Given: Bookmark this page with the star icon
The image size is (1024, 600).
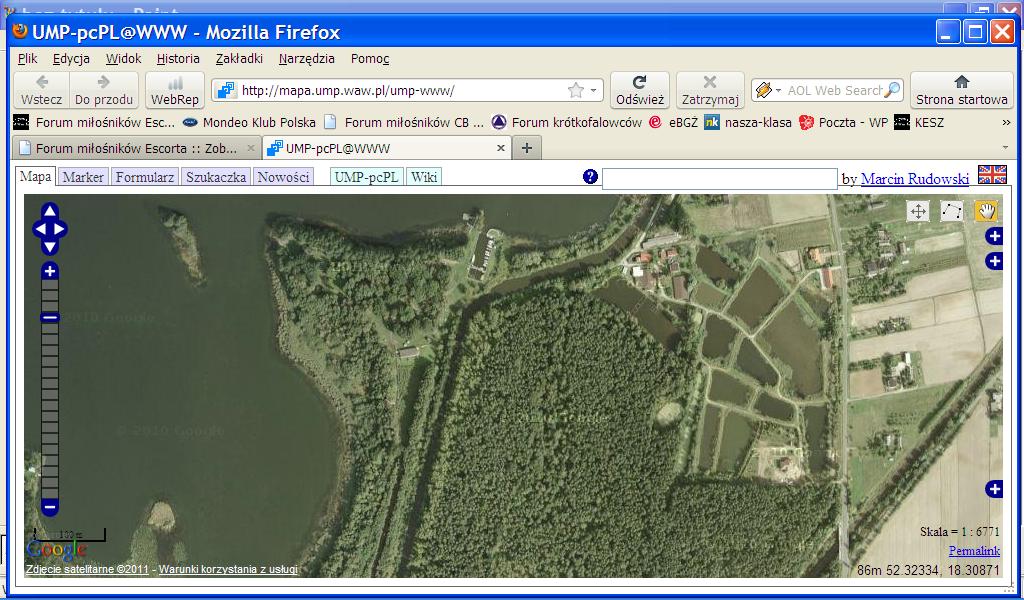Looking at the screenshot, I should [x=576, y=90].
